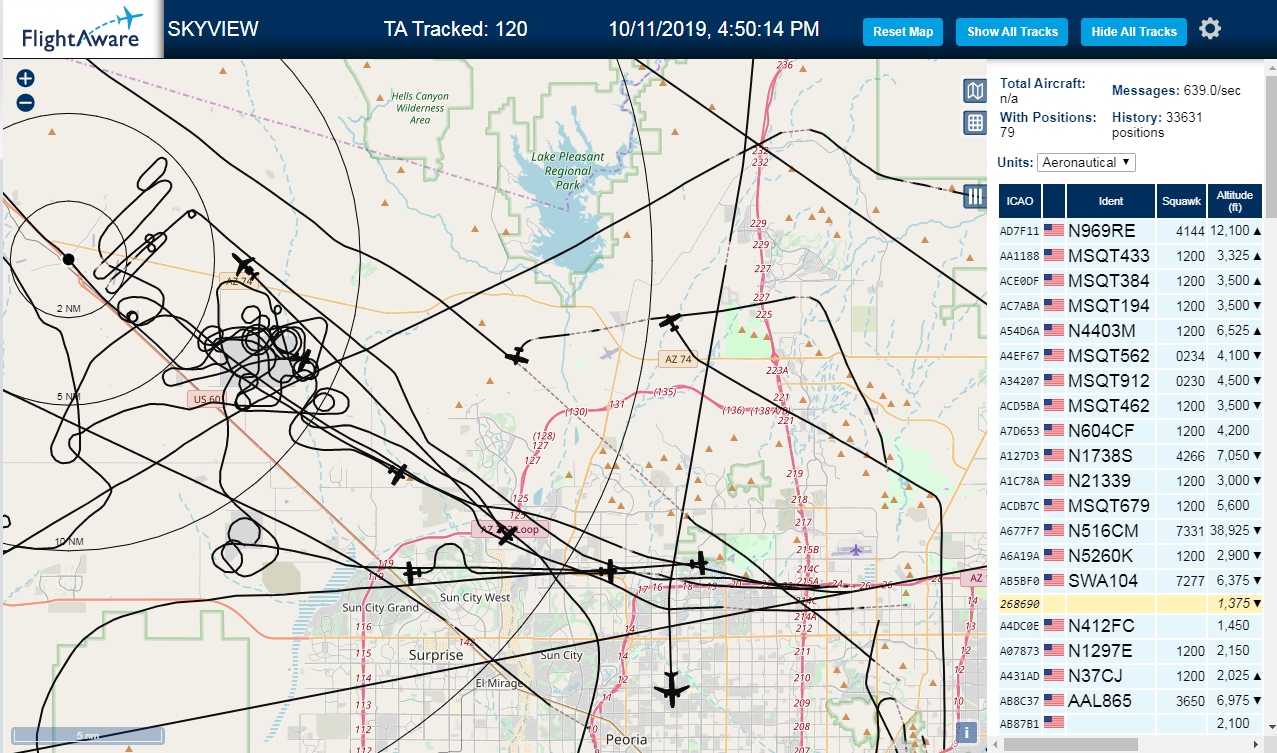1277x753 pixels.
Task: Select the N21339 aircraft row
Action: pos(1131,480)
